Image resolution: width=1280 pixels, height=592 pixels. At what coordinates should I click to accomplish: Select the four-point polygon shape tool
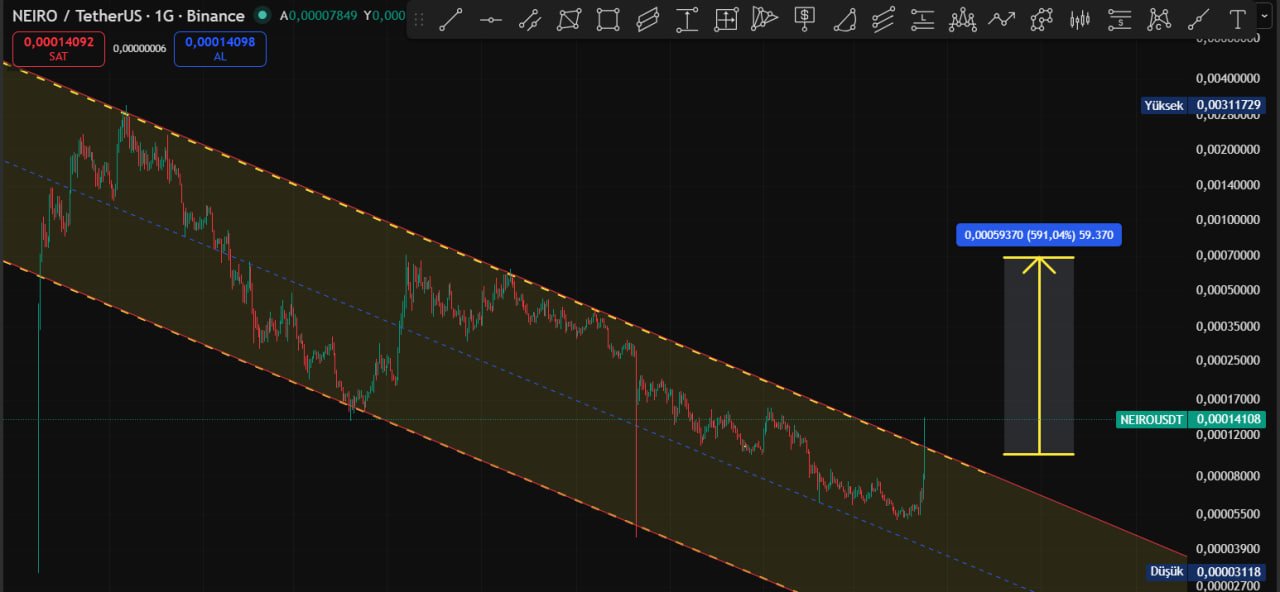point(569,19)
